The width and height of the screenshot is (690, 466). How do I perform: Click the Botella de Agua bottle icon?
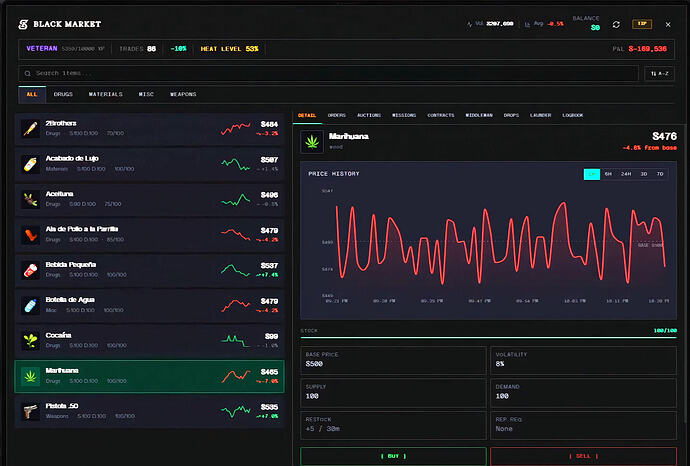tap(30, 305)
